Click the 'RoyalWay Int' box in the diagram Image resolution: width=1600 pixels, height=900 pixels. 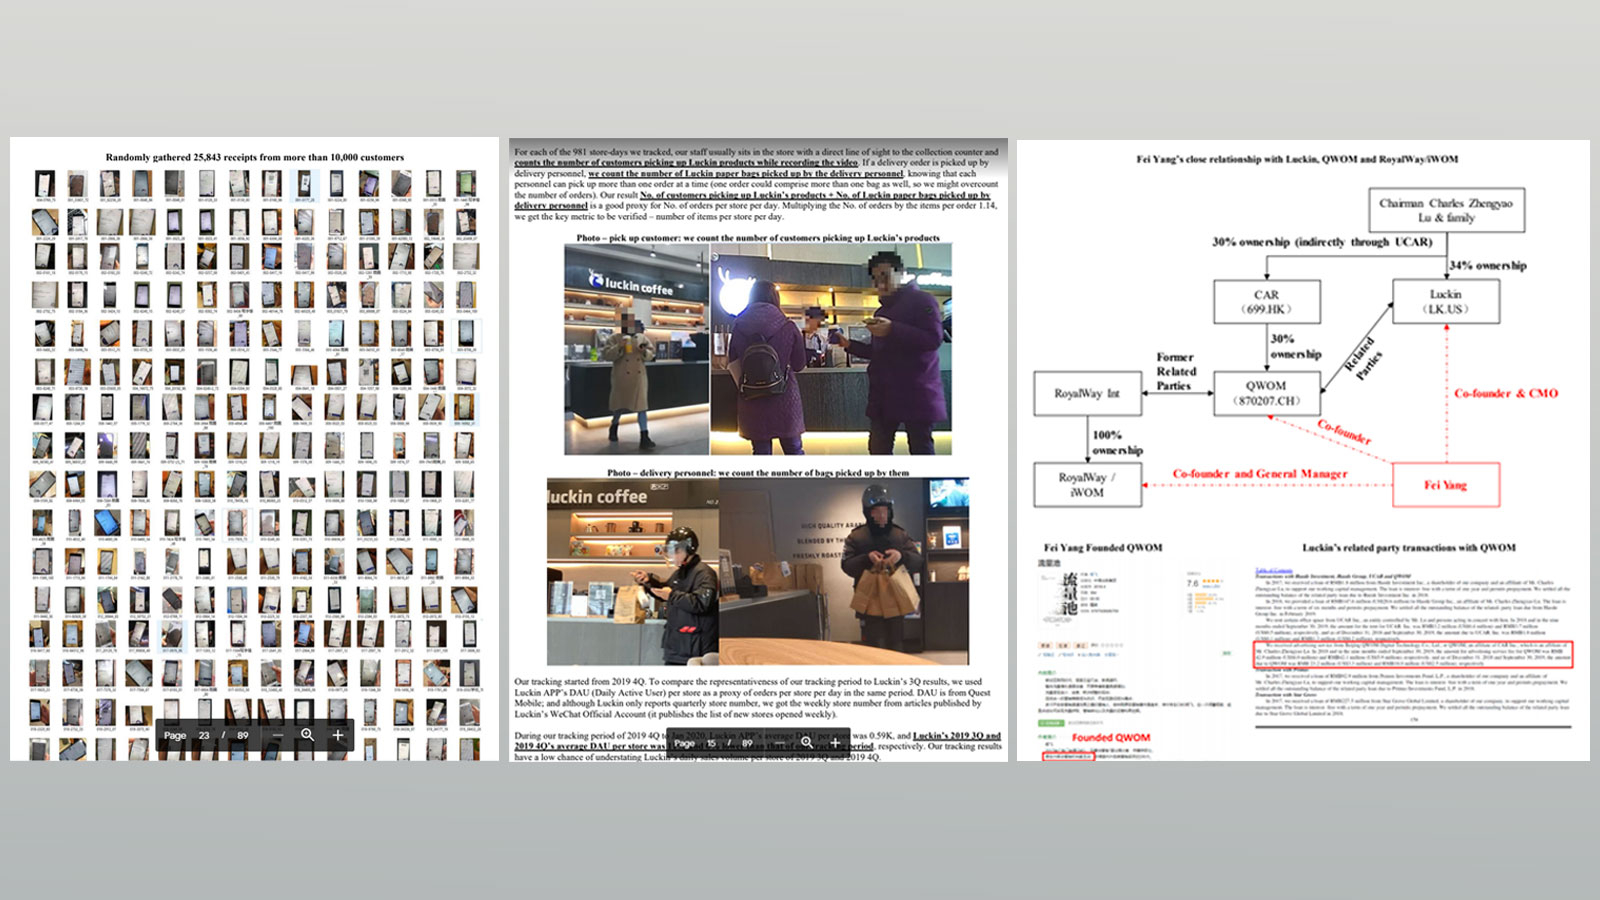pos(1087,393)
